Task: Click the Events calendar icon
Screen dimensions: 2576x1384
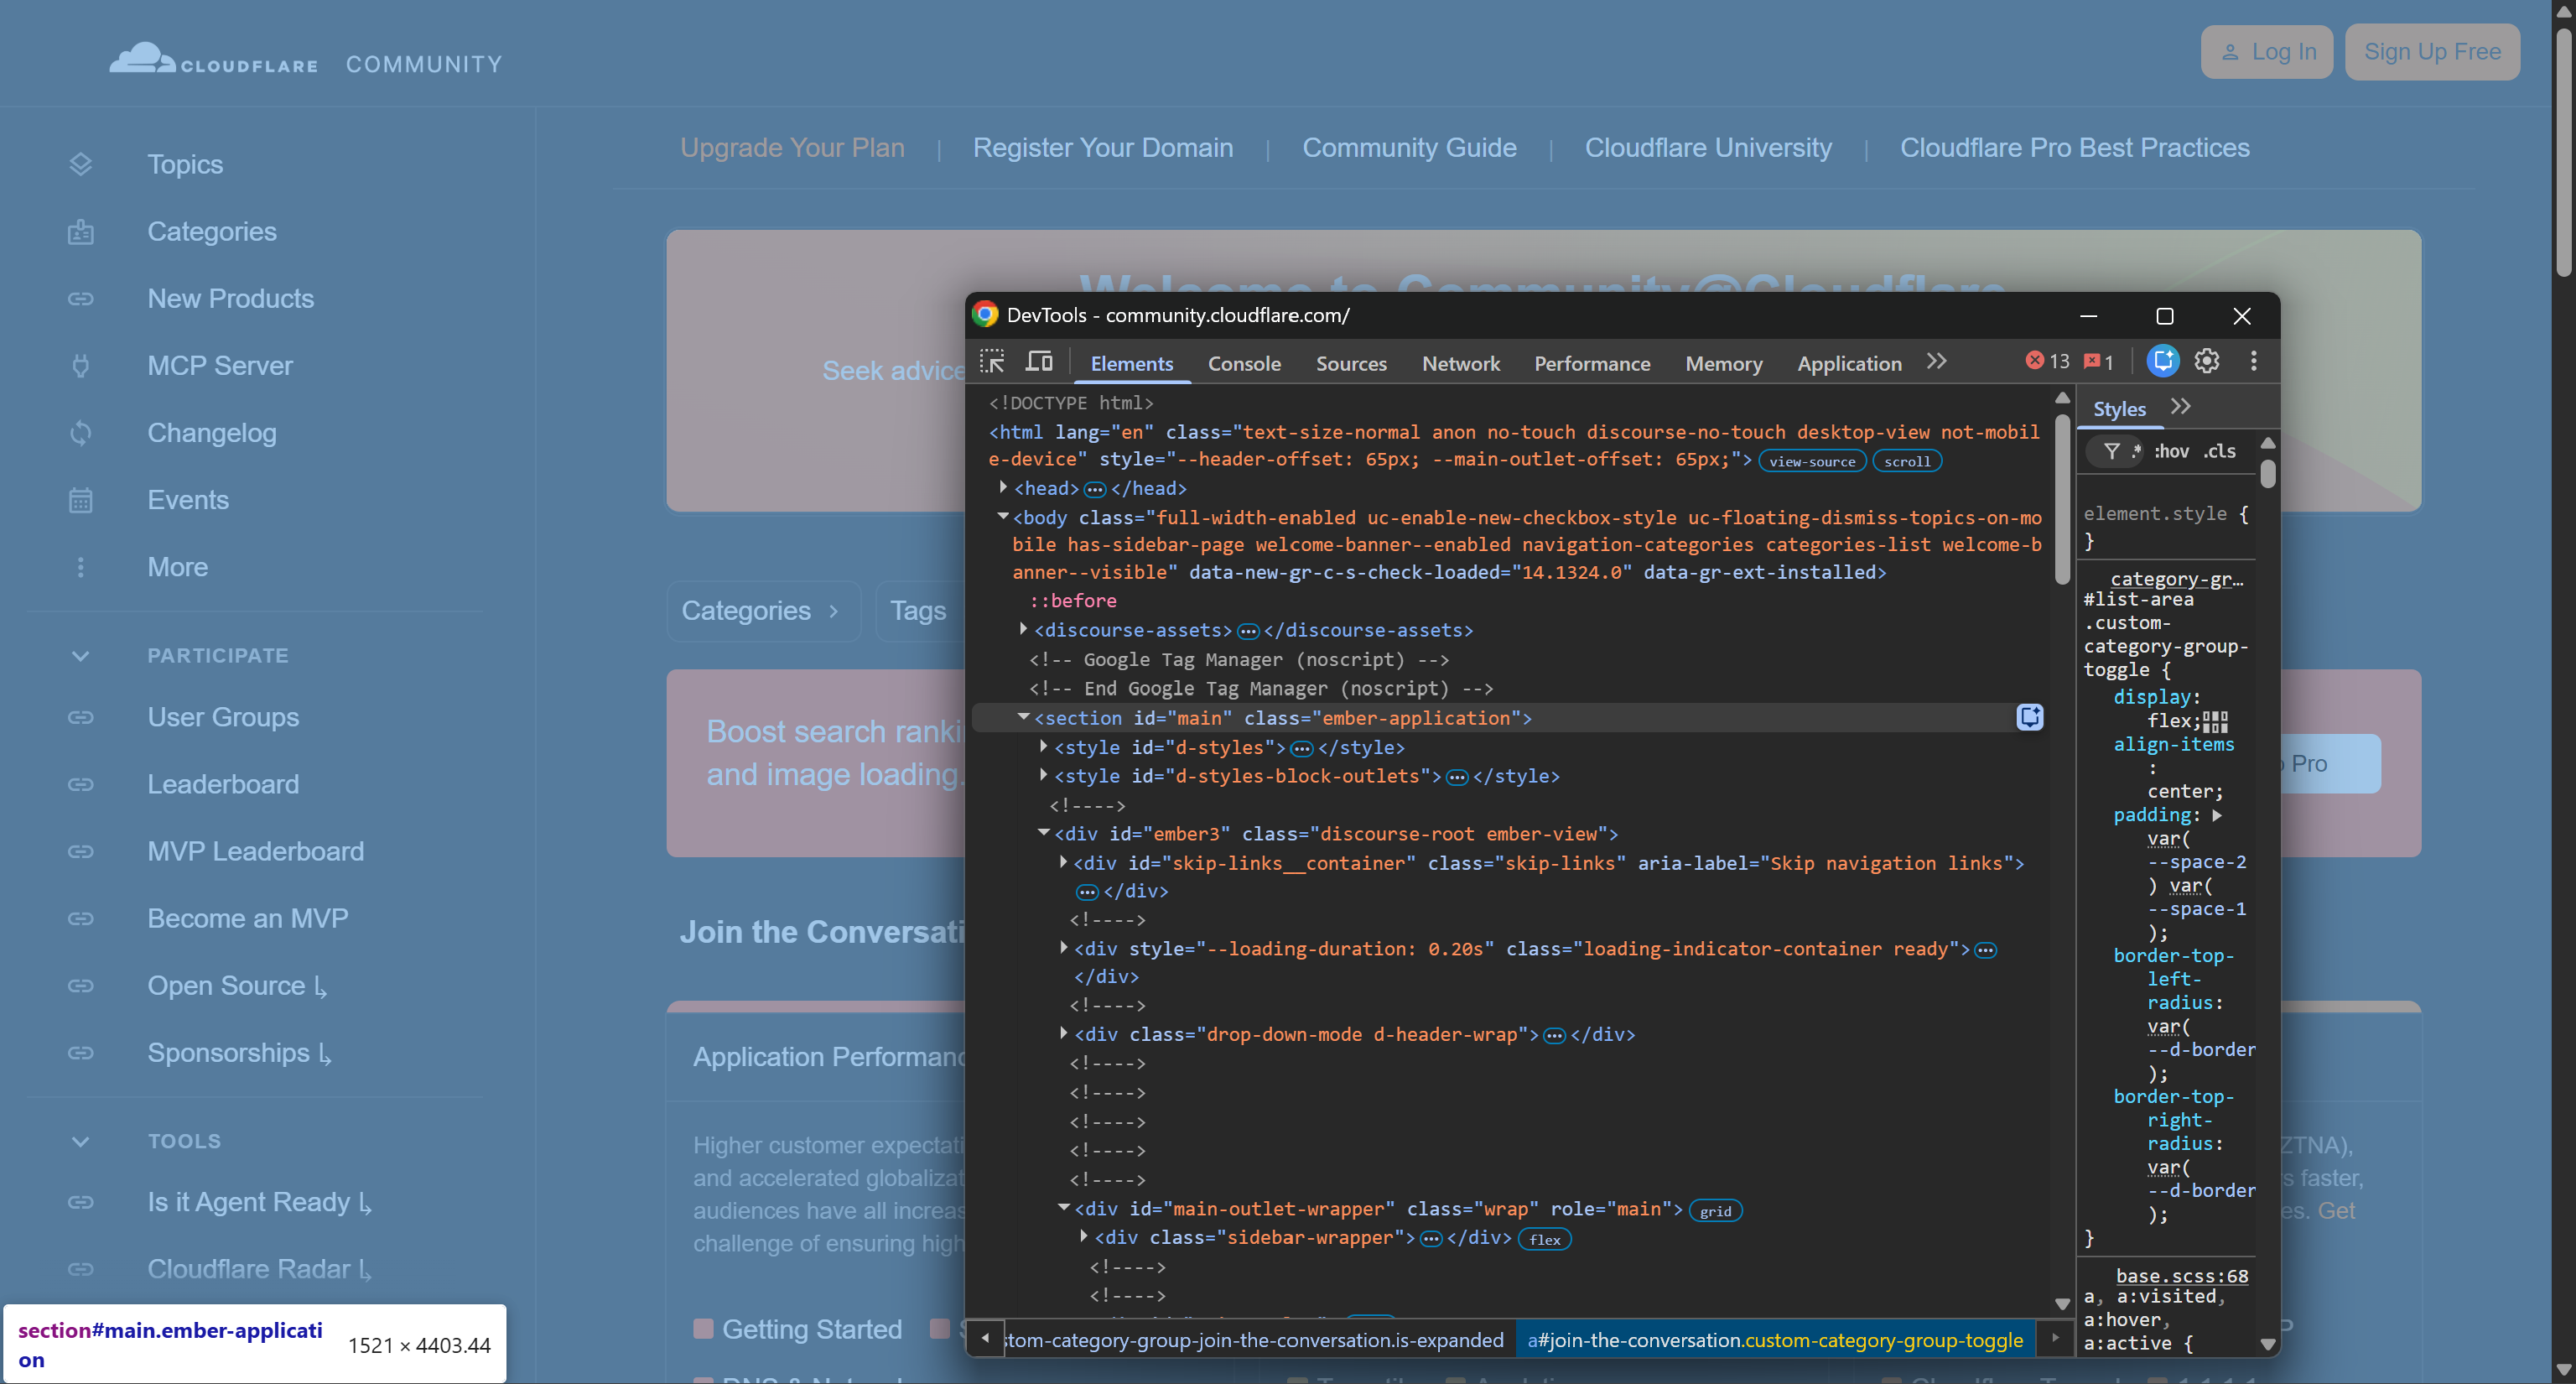Action: point(81,499)
